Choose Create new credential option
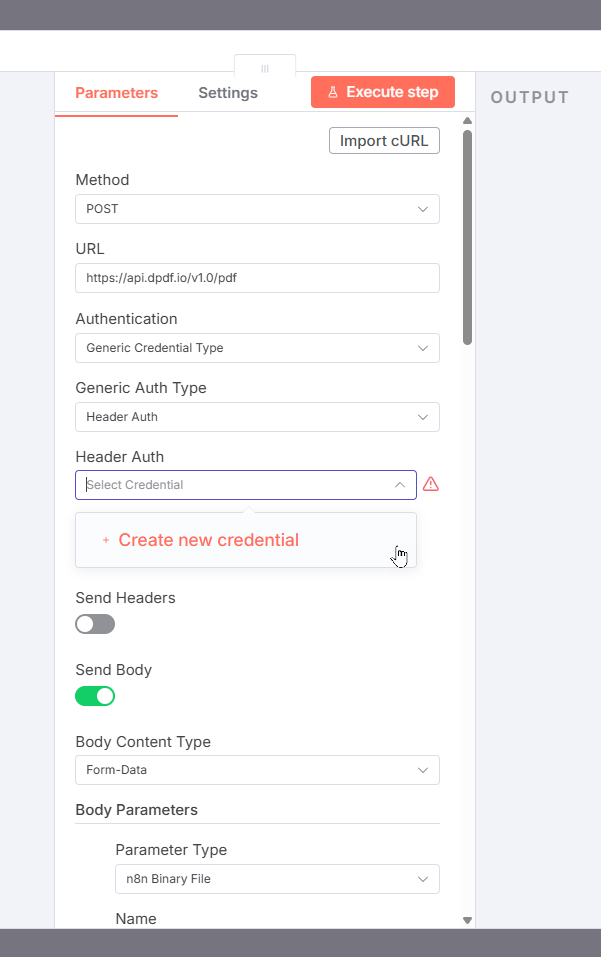Image resolution: width=601 pixels, height=957 pixels. click(x=208, y=540)
